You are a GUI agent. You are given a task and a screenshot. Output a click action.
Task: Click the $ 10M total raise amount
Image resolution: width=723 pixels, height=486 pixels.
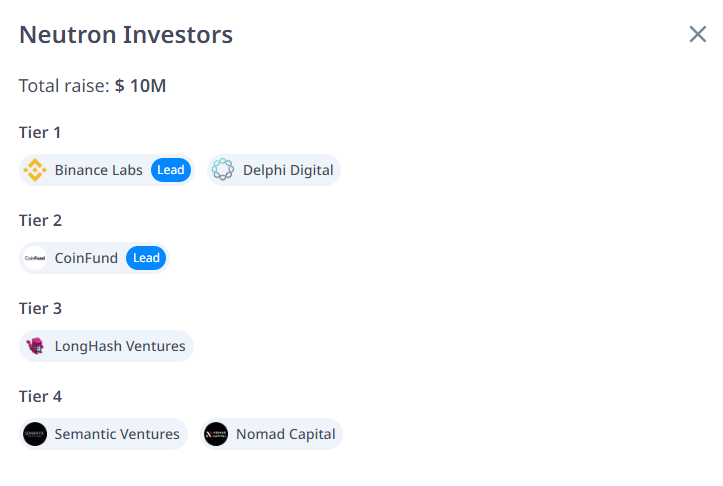click(141, 86)
